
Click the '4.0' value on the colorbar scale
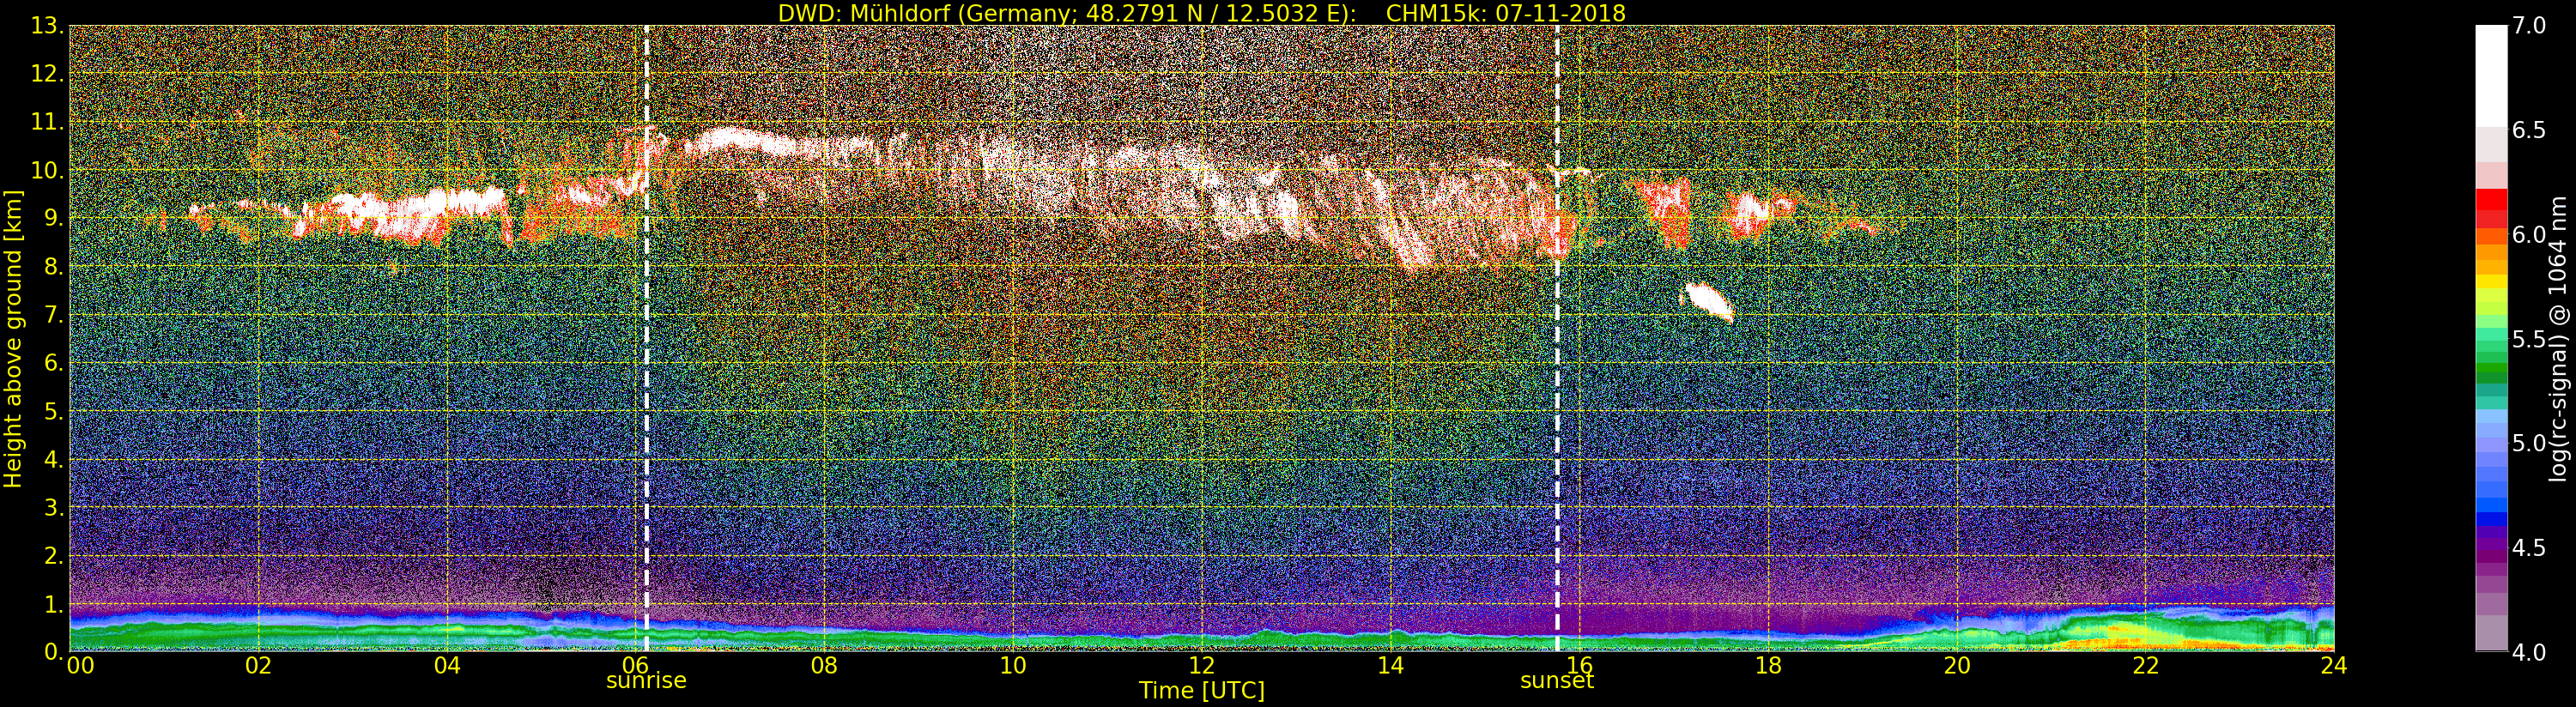click(2529, 652)
